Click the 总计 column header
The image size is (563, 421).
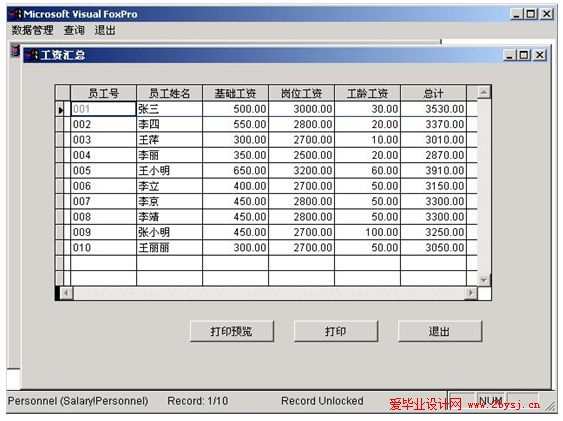[x=433, y=93]
